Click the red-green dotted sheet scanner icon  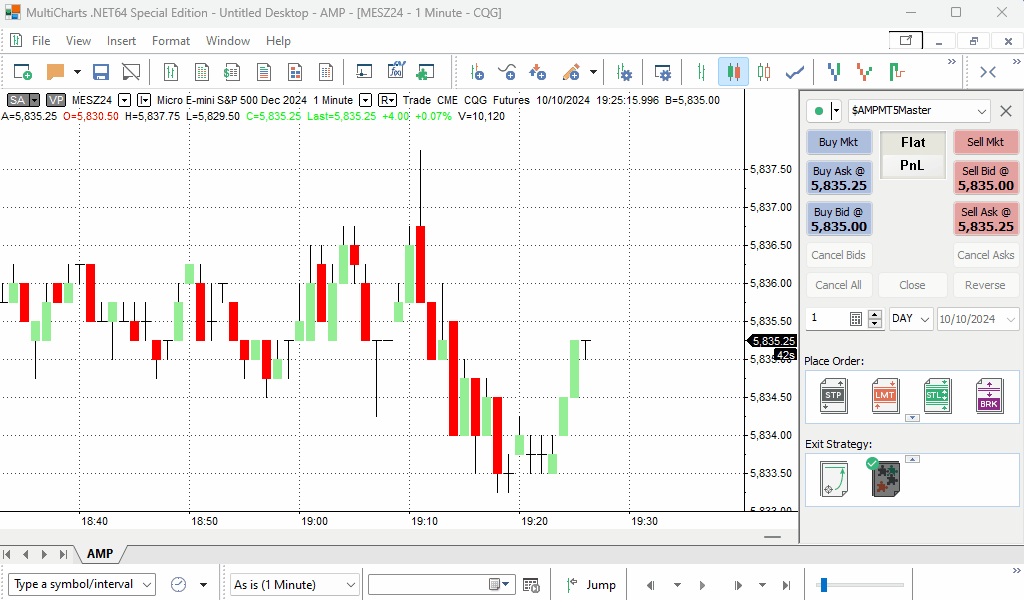(x=202, y=72)
